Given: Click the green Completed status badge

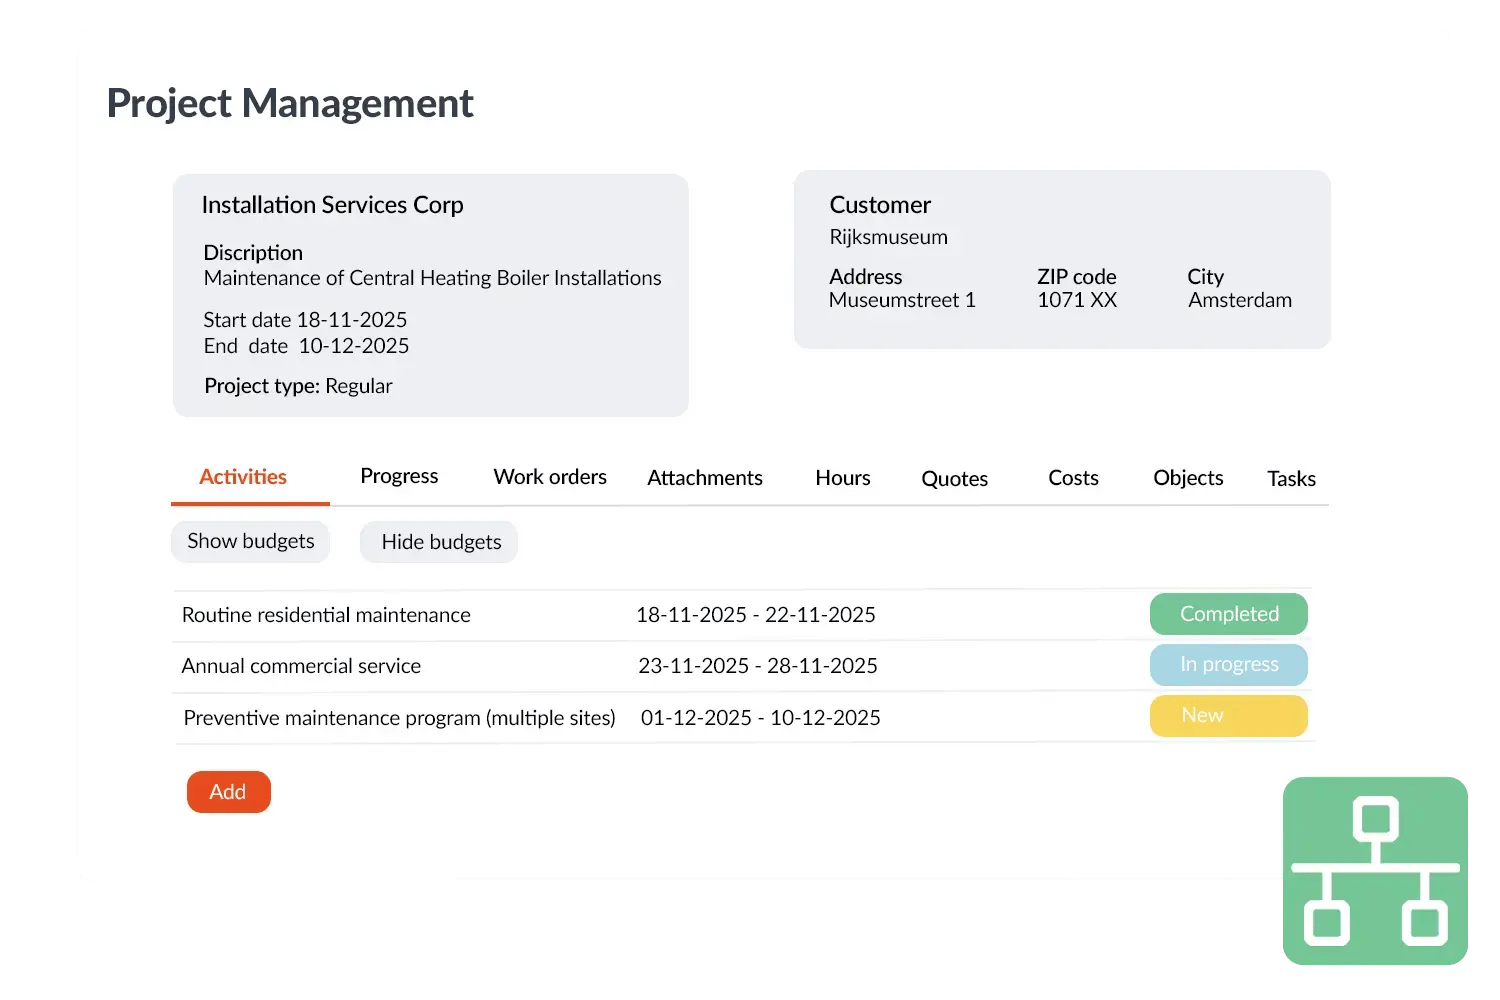Looking at the screenshot, I should pyautogui.click(x=1228, y=614).
